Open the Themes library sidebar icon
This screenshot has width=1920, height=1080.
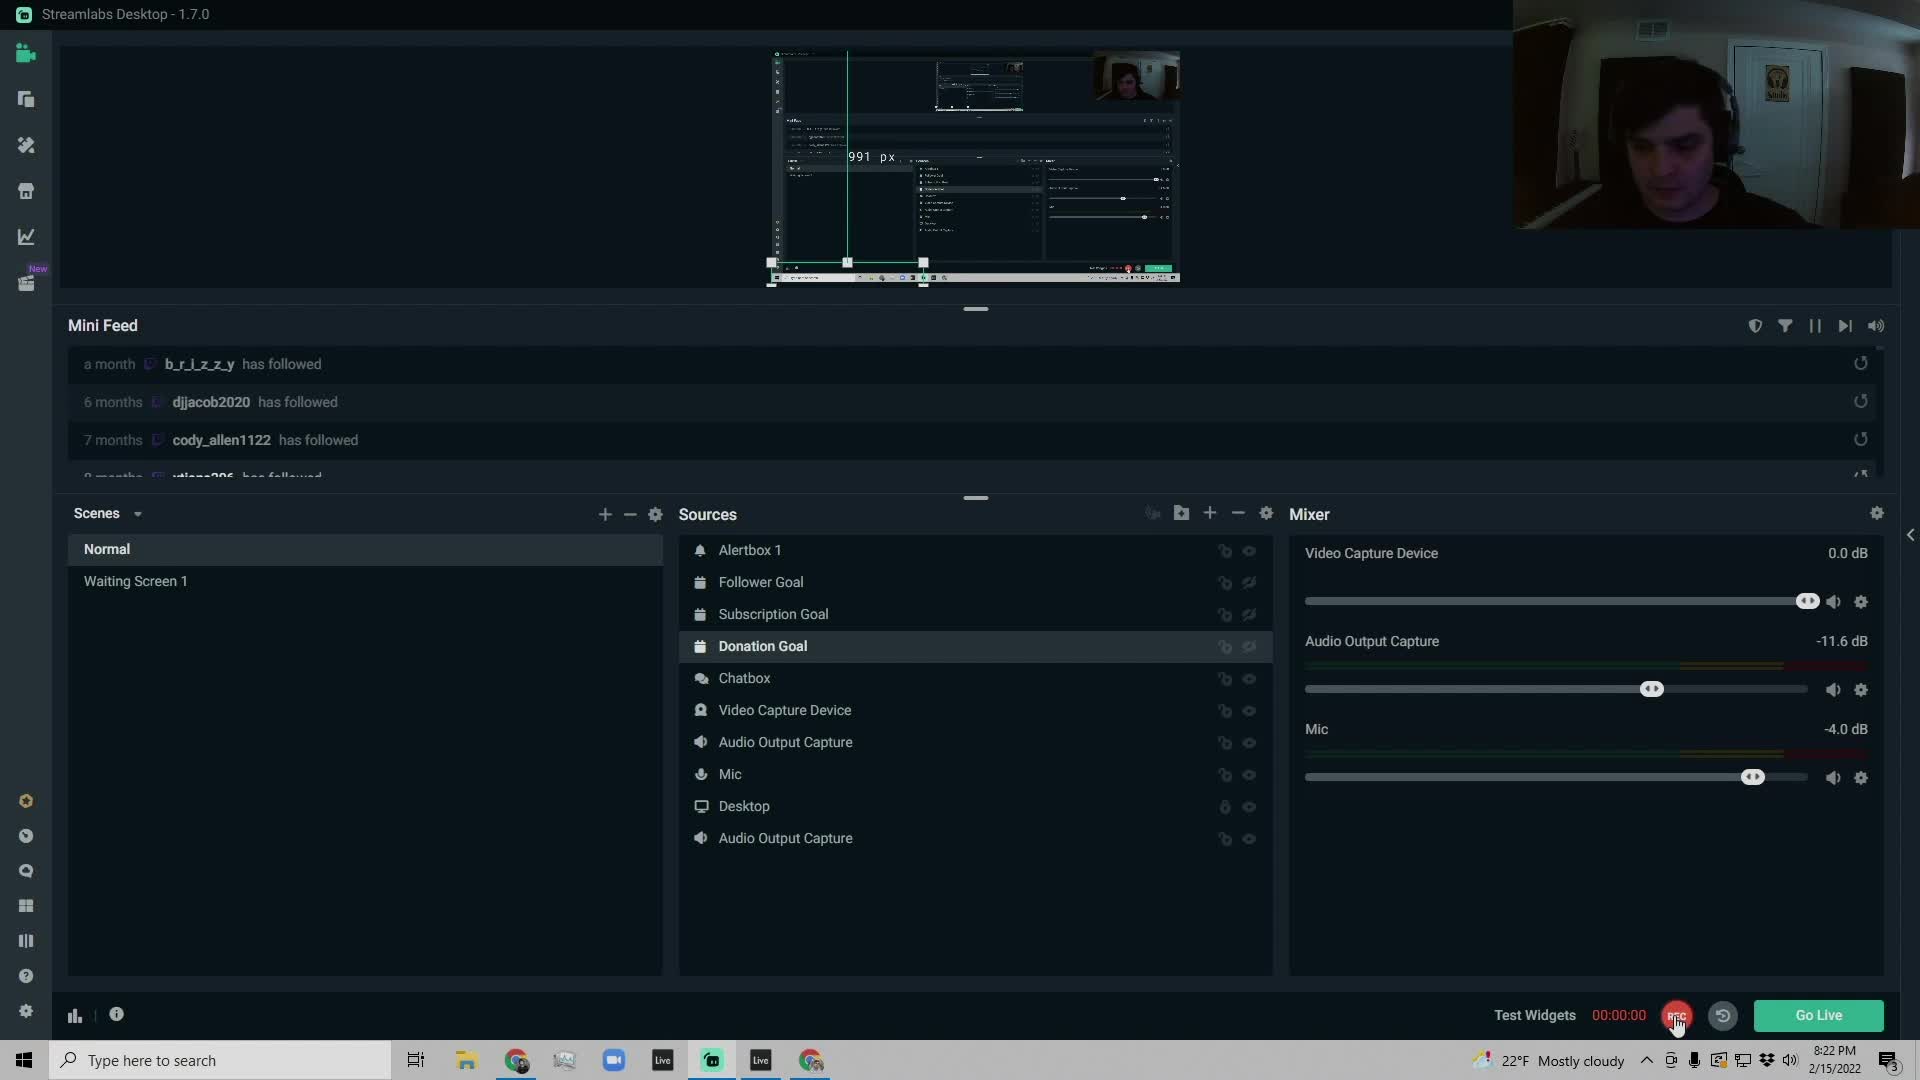pyautogui.click(x=26, y=145)
